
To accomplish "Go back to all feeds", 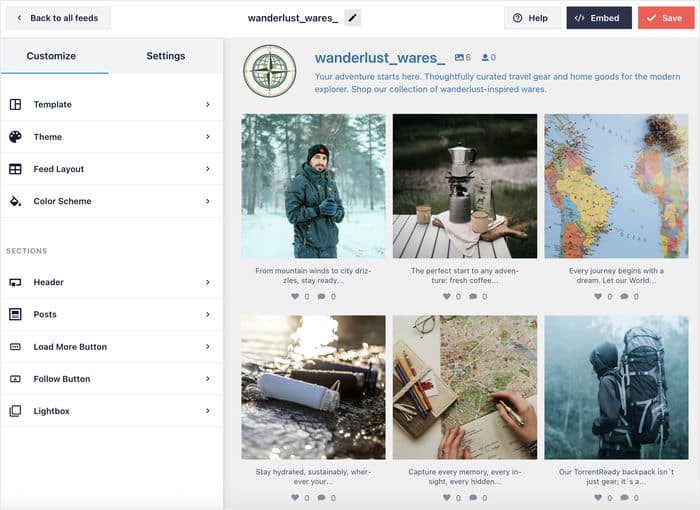I will [x=58, y=18].
